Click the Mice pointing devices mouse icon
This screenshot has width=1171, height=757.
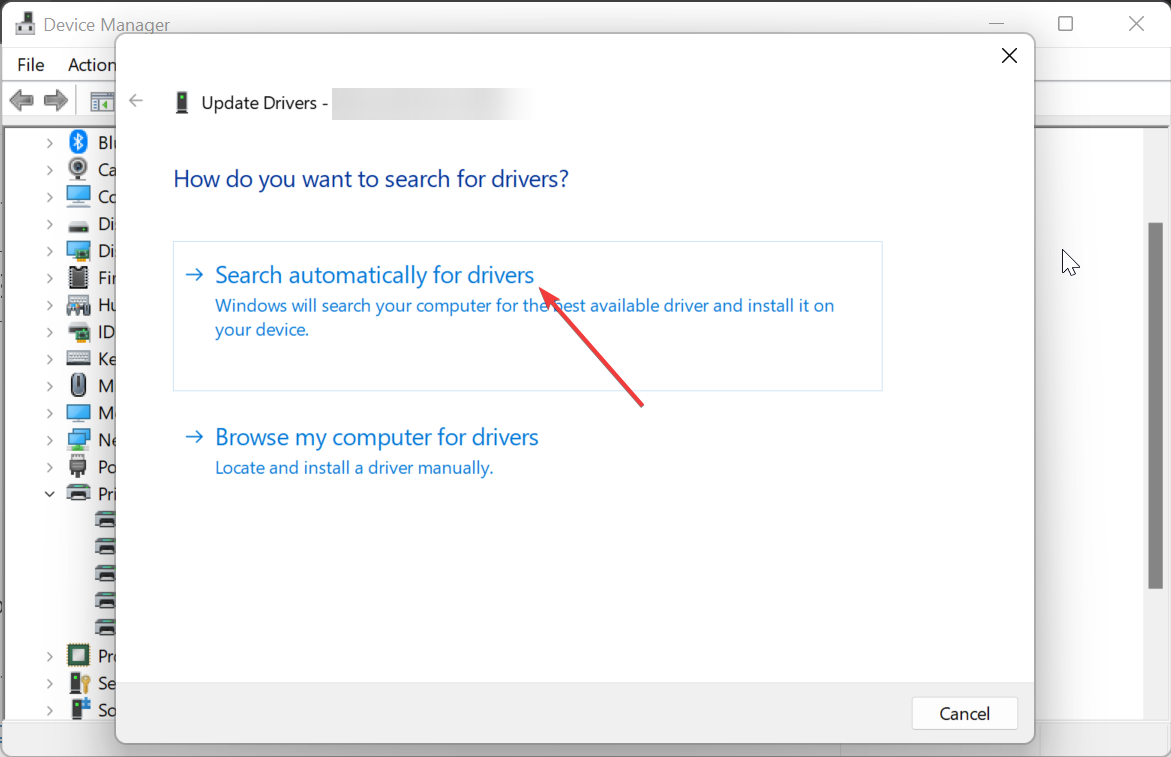point(78,385)
